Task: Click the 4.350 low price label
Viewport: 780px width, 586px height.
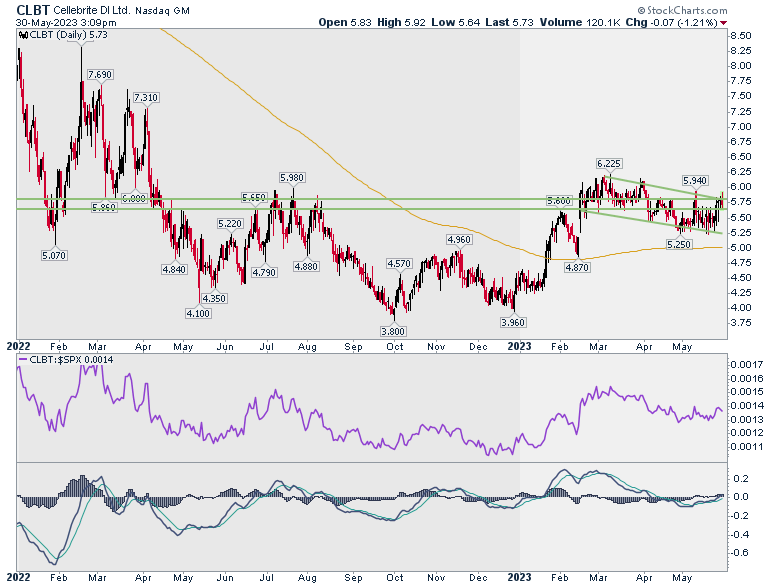Action: [214, 298]
